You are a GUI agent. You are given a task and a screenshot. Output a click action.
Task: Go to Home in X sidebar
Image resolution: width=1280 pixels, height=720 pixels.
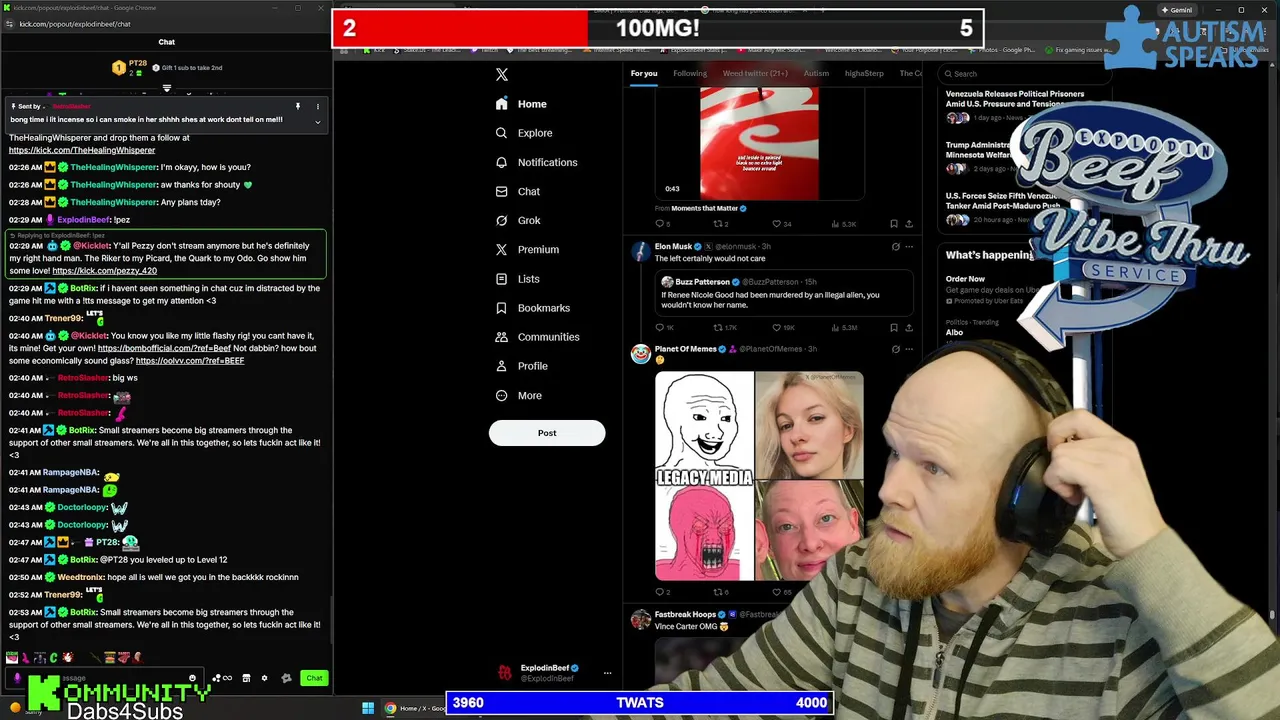click(521, 104)
